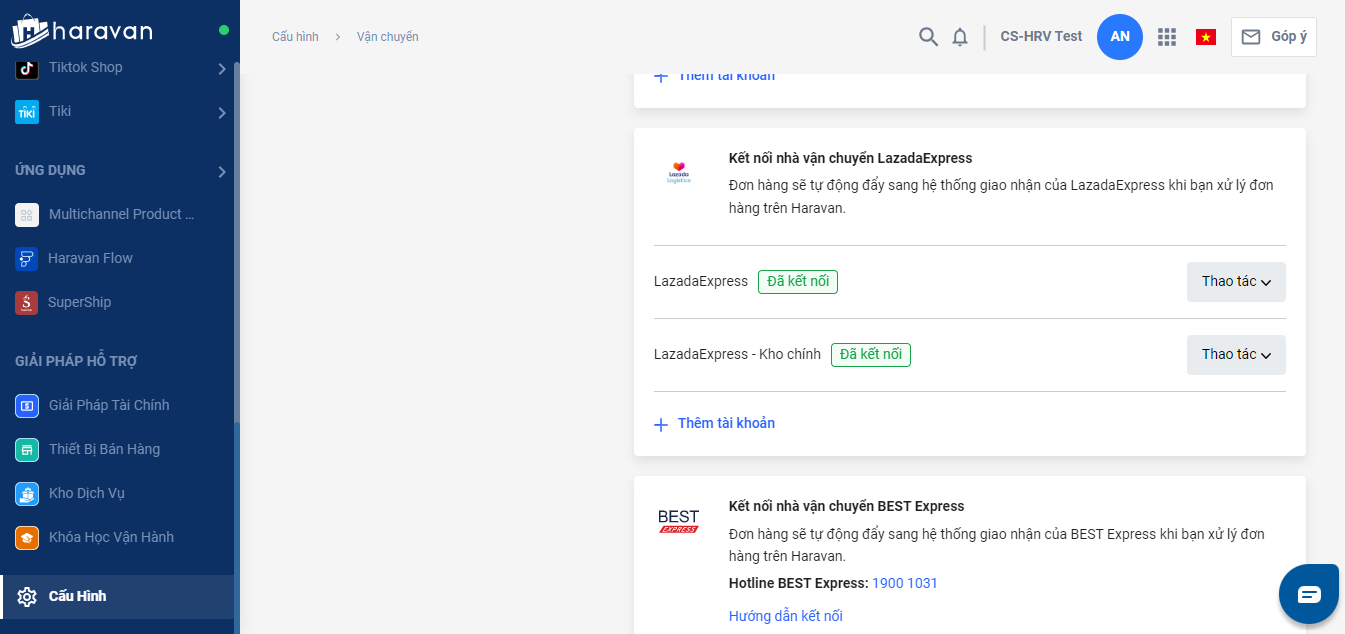
Task: Open Giải Pháp Tài Chính menu item
Action: (108, 405)
